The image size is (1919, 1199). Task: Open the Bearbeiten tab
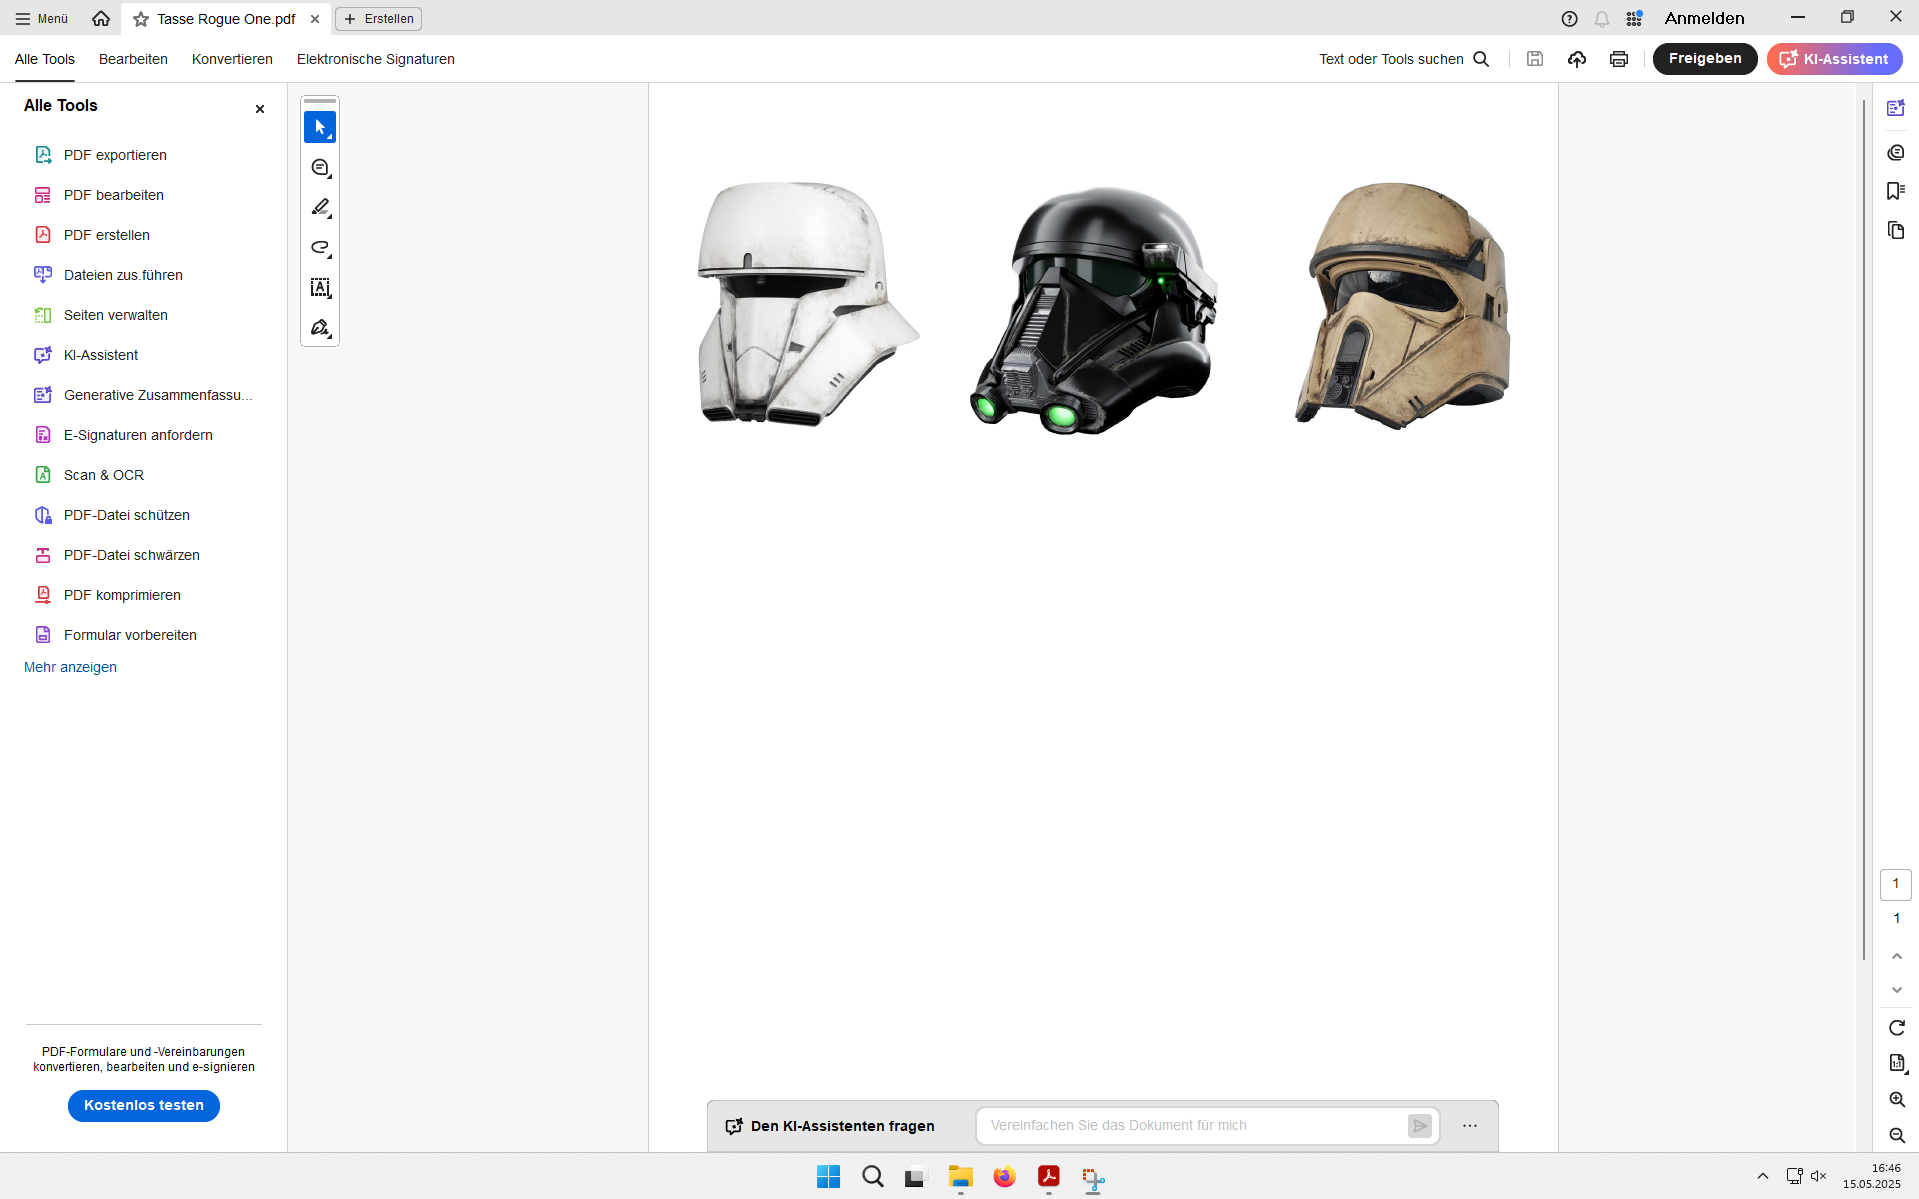(133, 59)
